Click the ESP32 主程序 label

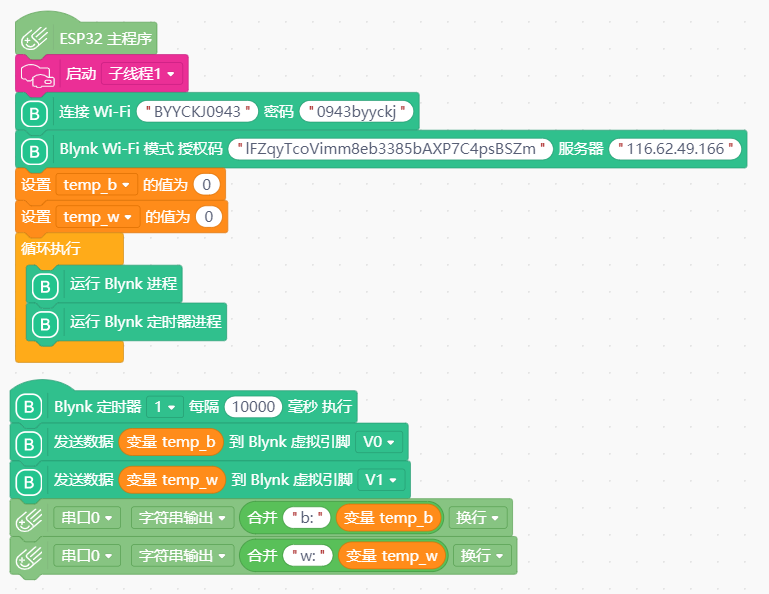pyautogui.click(x=105, y=38)
